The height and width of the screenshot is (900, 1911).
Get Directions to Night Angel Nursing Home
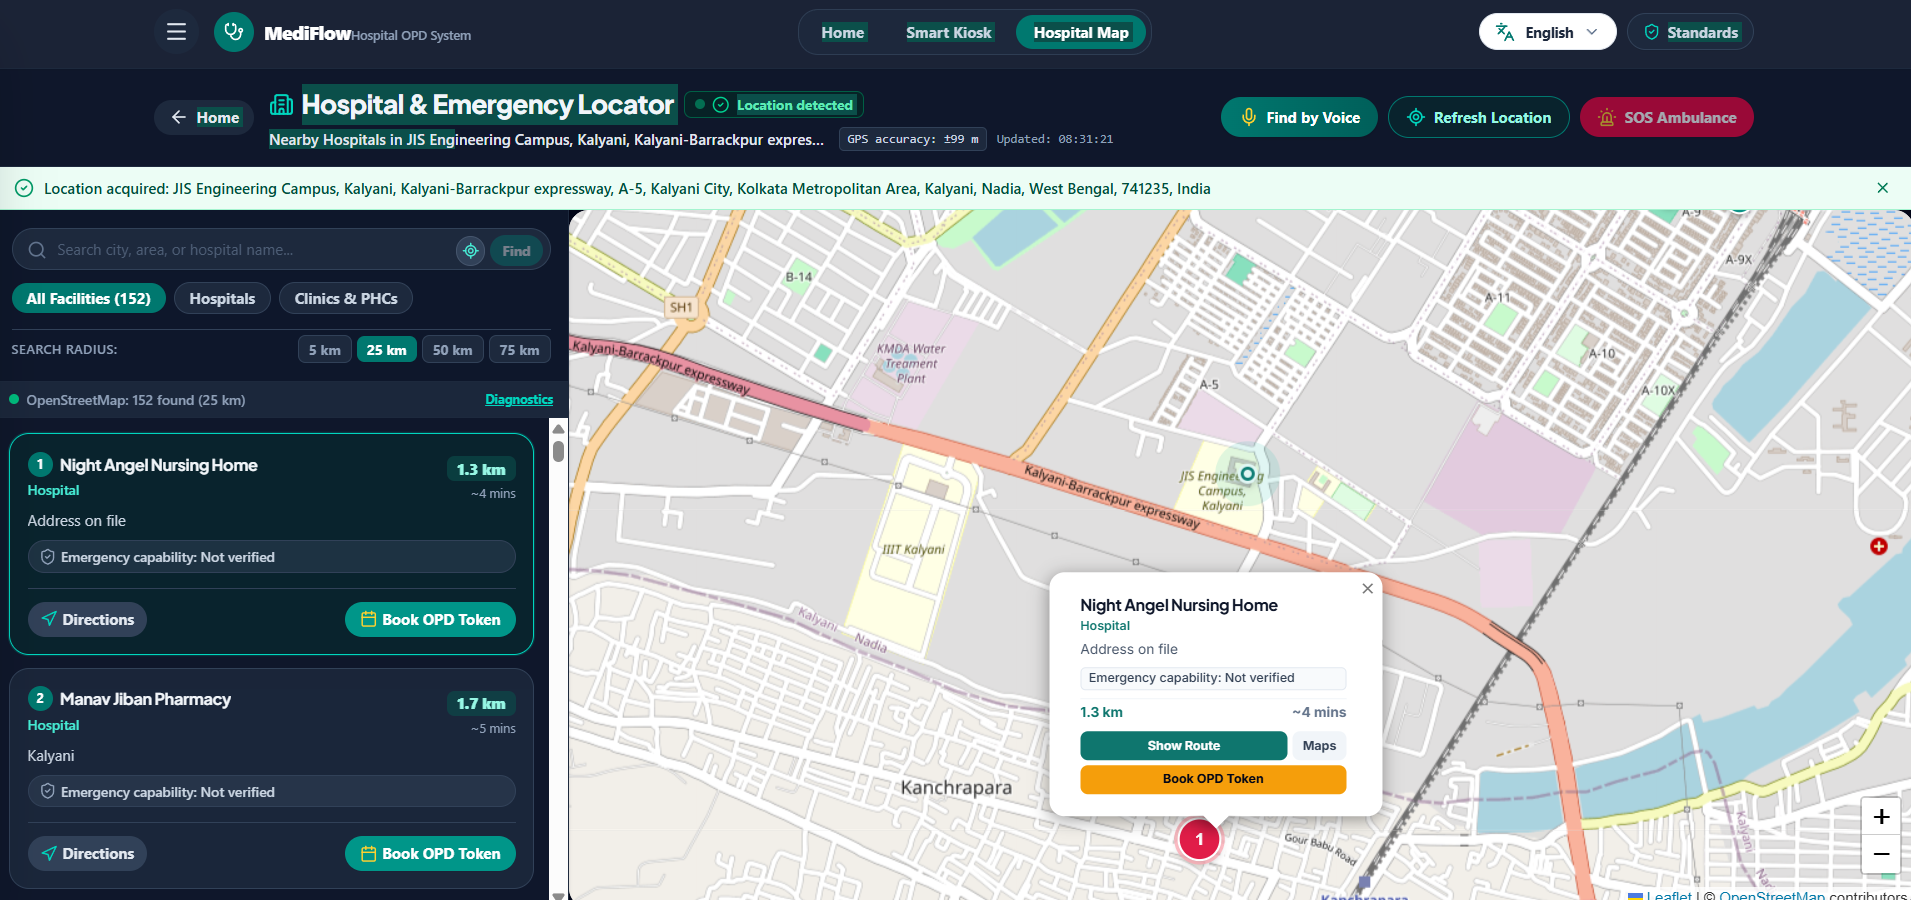87,619
